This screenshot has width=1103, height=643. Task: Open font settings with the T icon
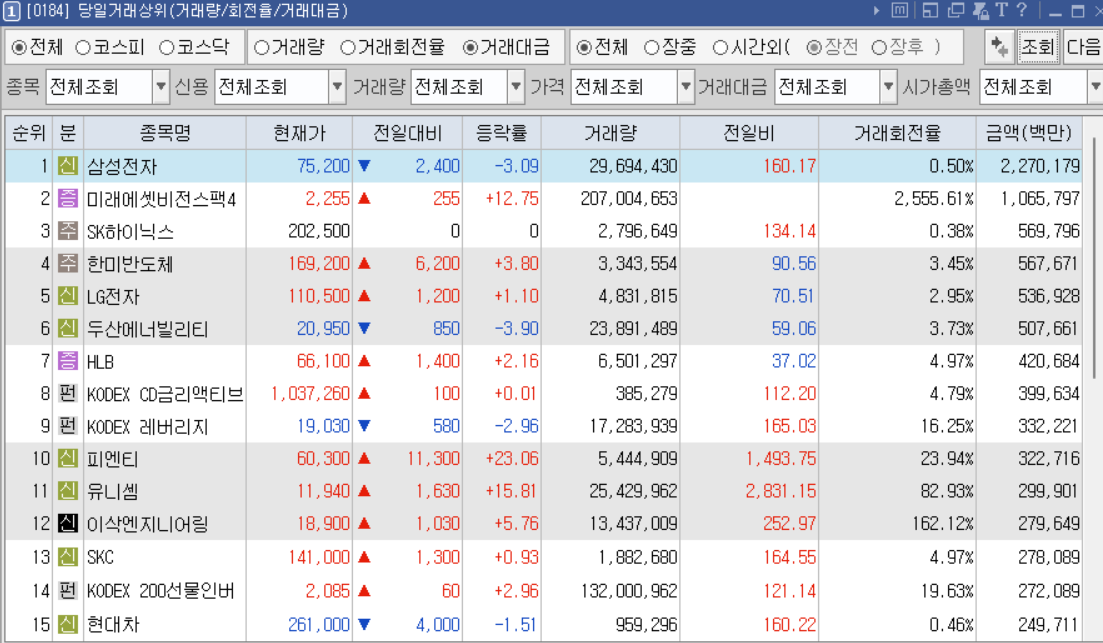(1002, 10)
